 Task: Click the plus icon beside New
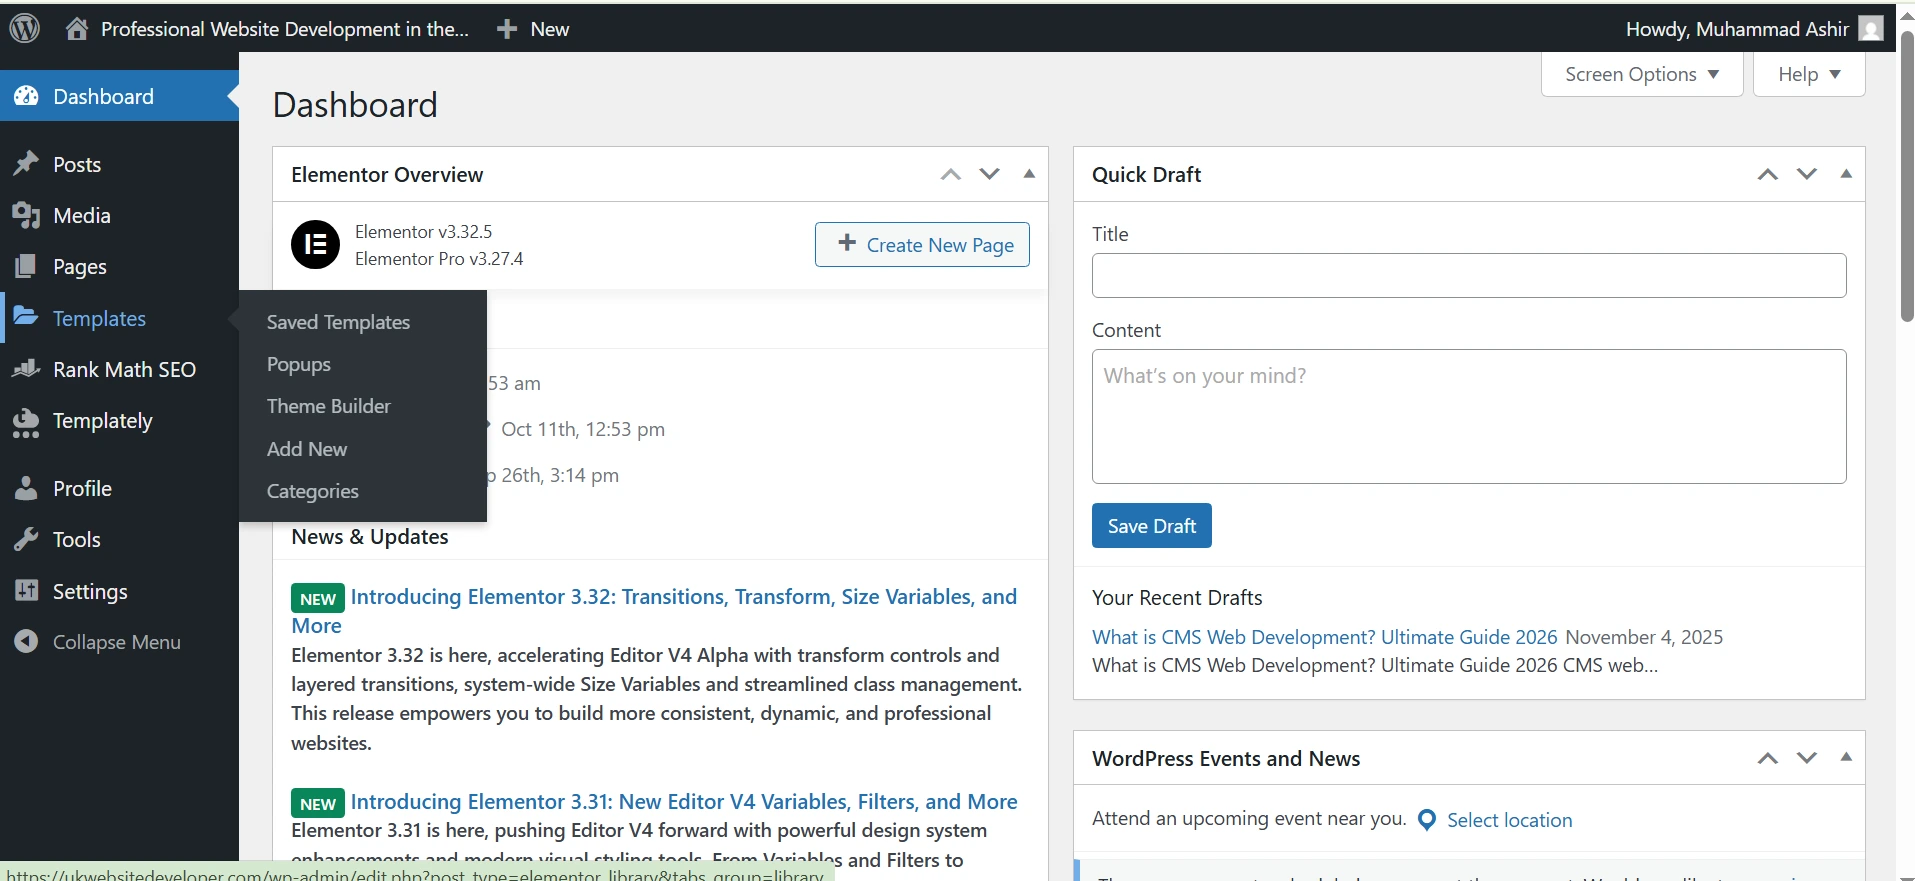coord(507,29)
